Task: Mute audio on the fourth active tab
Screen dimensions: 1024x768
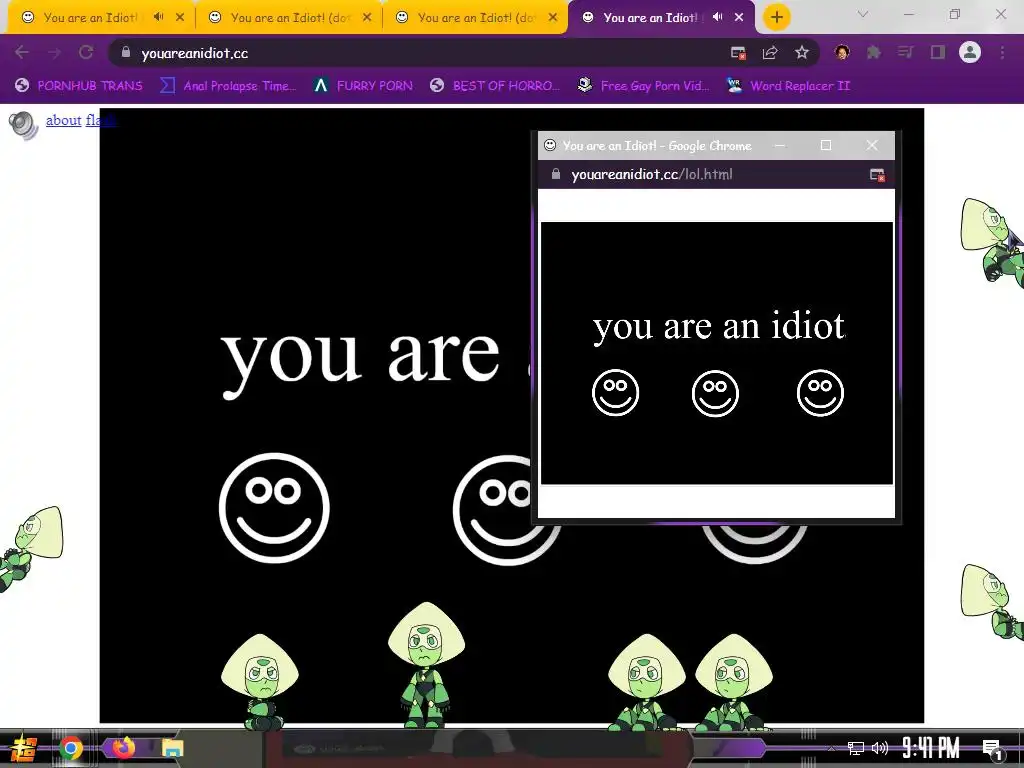Action: pos(718,17)
